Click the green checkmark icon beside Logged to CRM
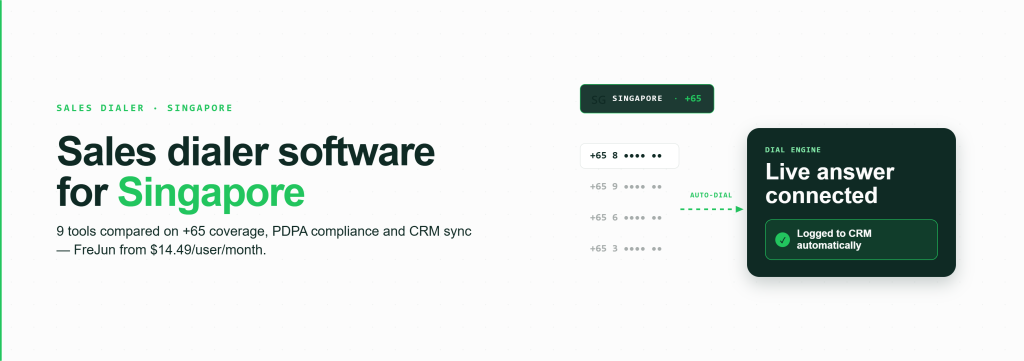The width and height of the screenshot is (1024, 361). pyautogui.click(x=782, y=240)
